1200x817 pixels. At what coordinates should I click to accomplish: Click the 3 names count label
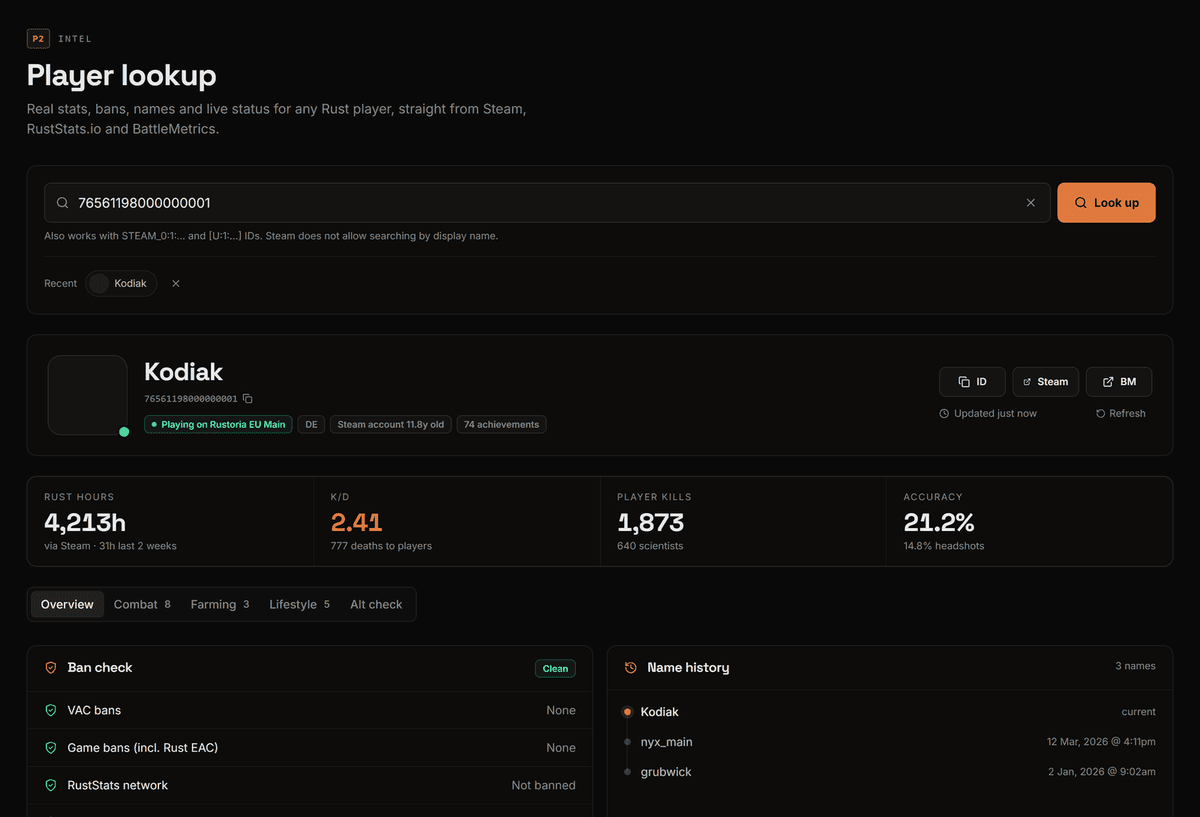[1135, 666]
